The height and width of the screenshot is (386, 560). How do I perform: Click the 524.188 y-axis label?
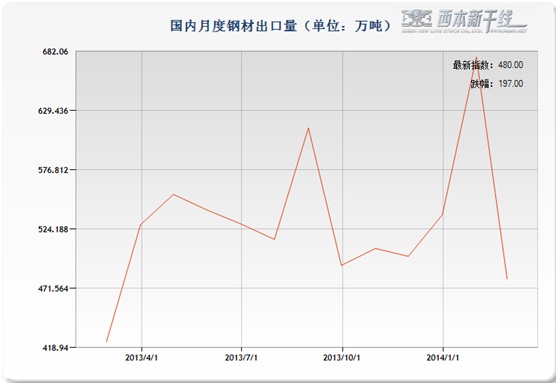pos(53,229)
